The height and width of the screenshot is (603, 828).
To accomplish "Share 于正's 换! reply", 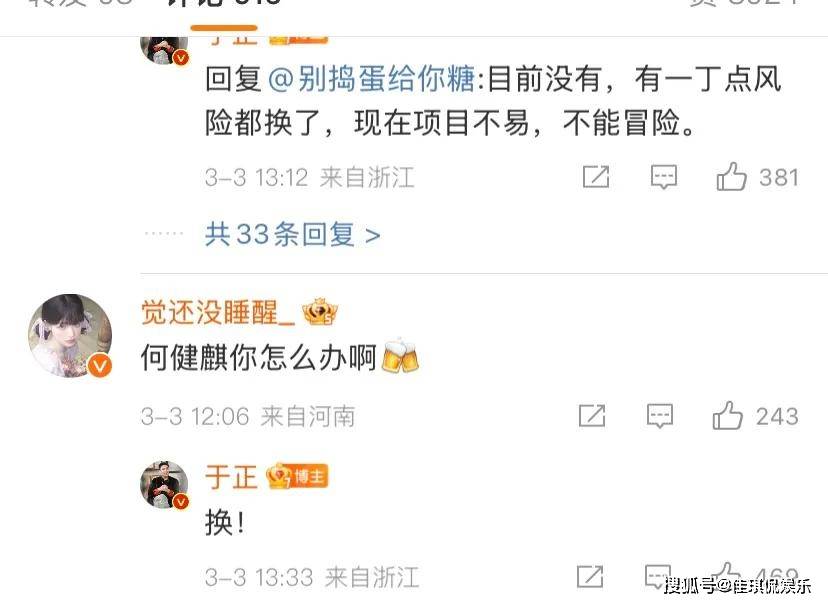I will tap(590, 577).
